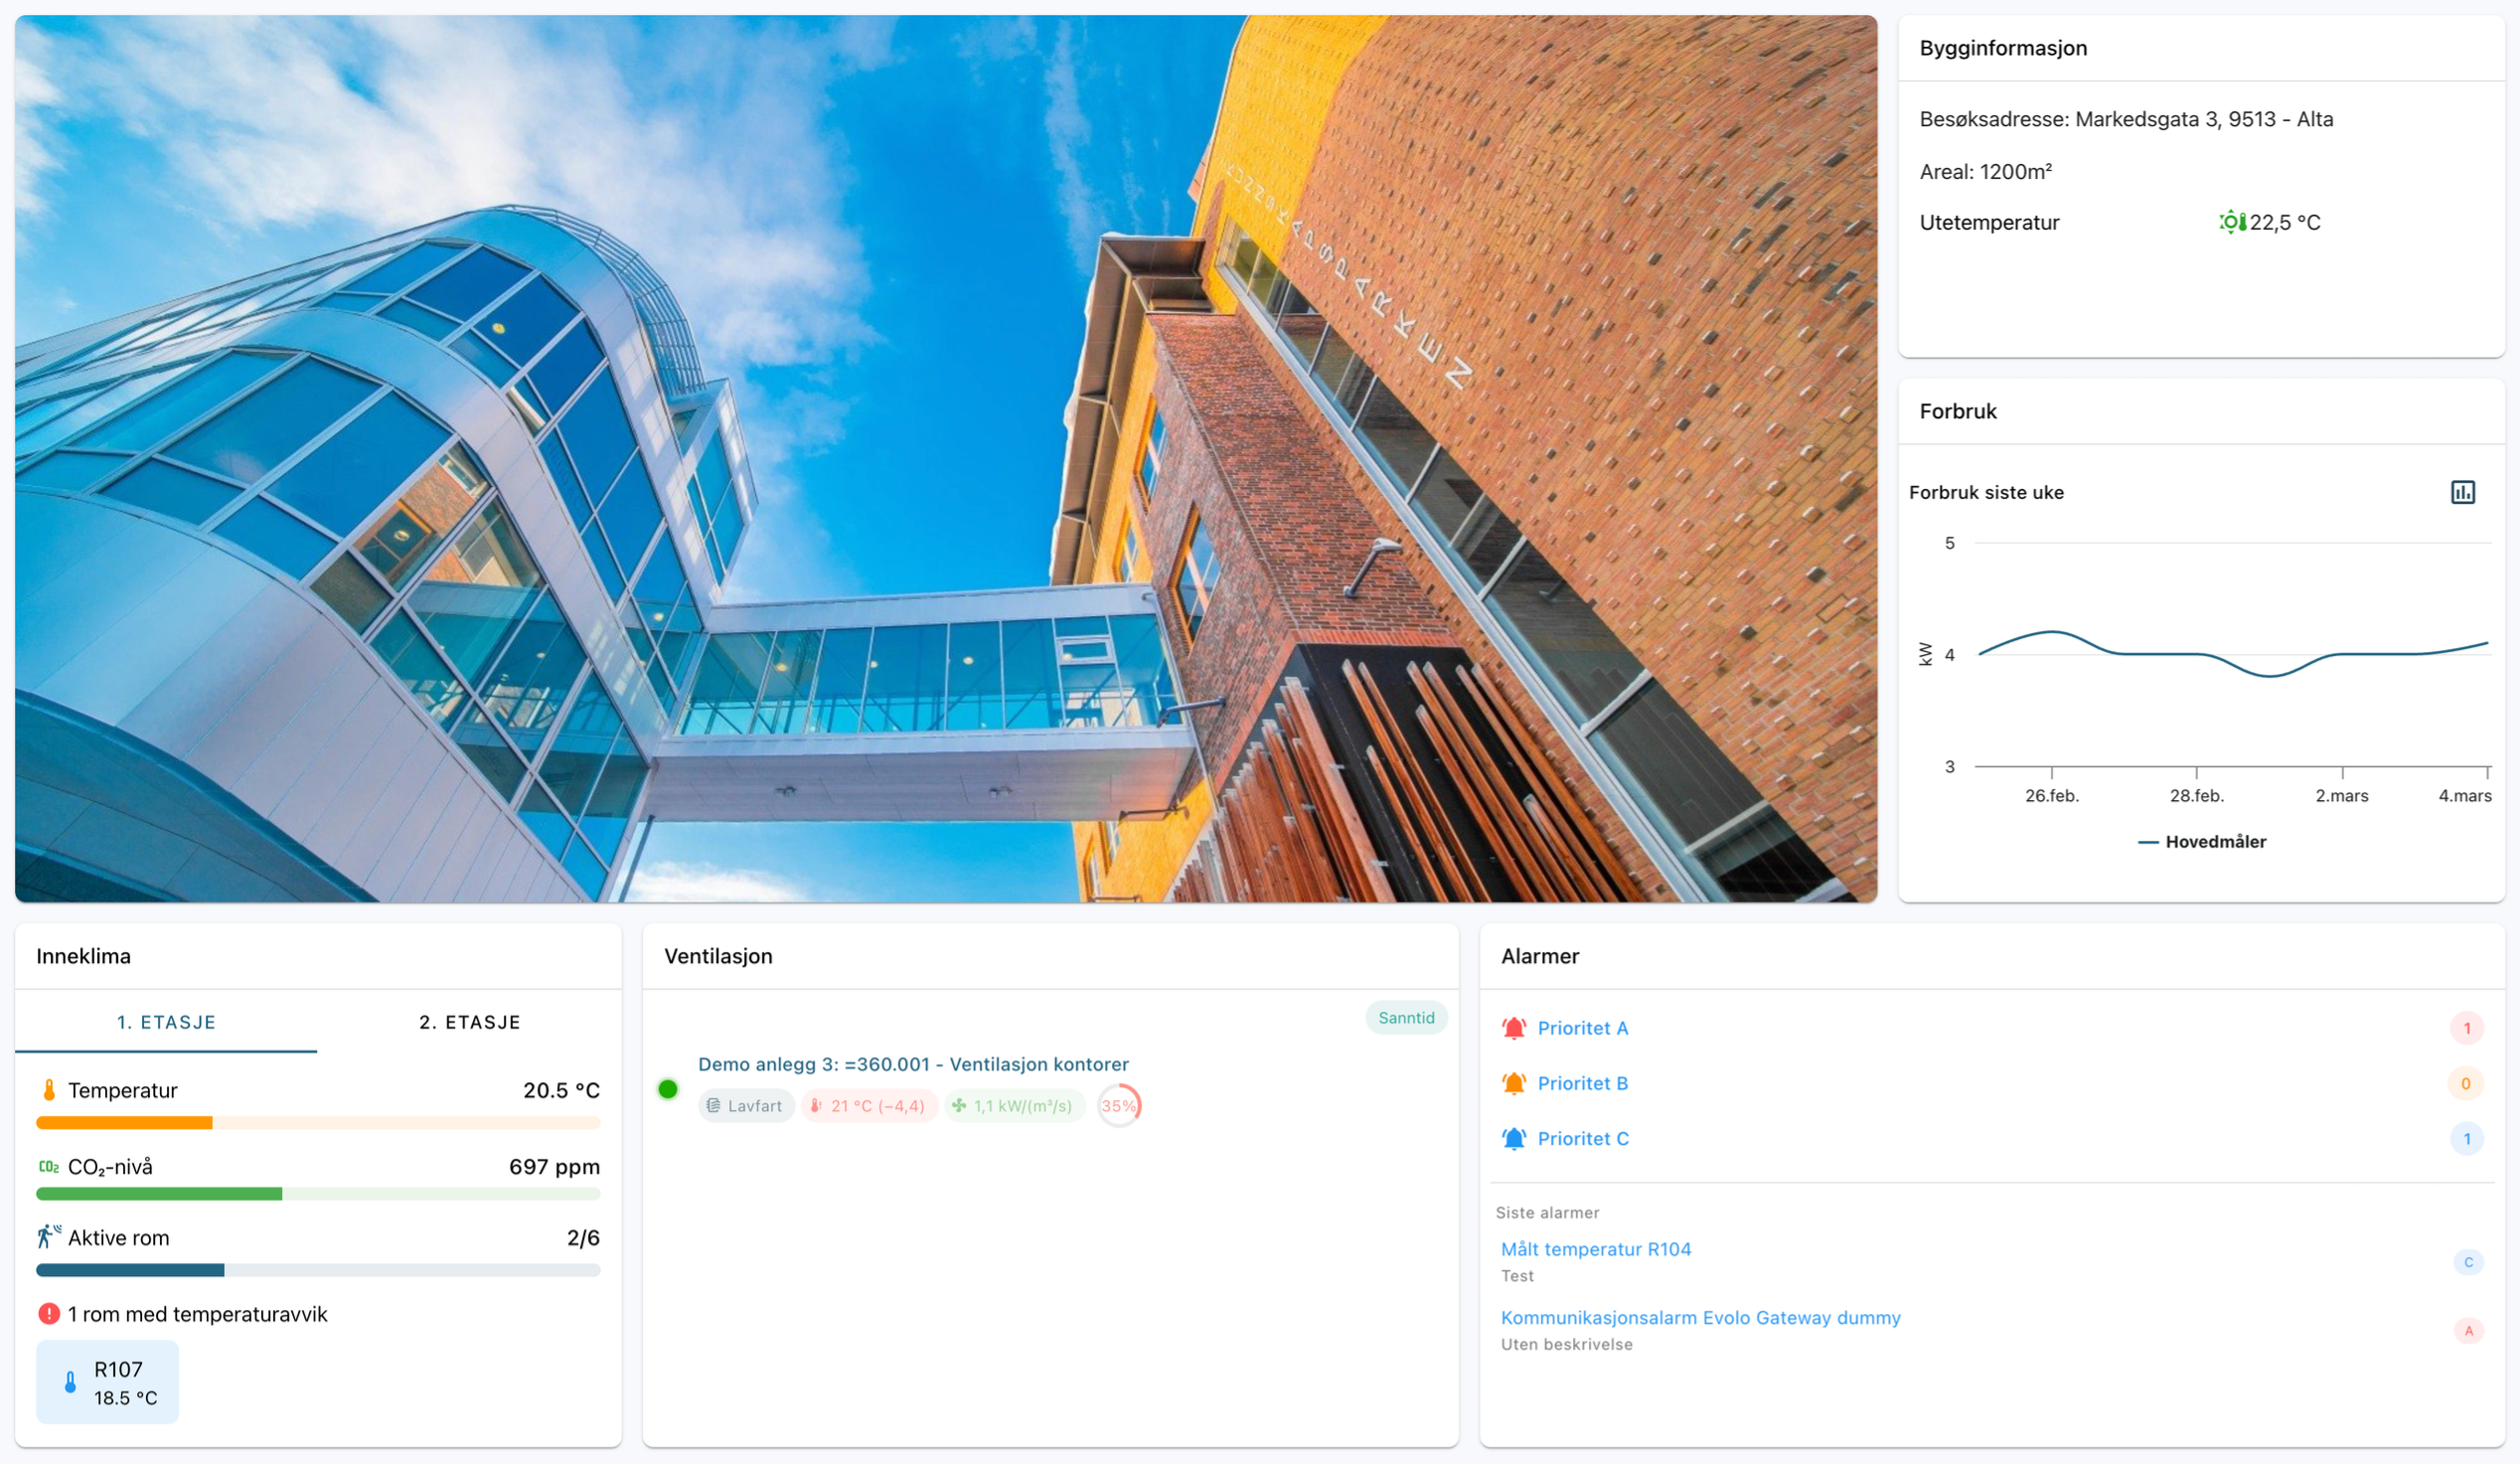Switch to the 2. ETASJE tab
Image resolution: width=2520 pixels, height=1464 pixels.
[x=469, y=1022]
